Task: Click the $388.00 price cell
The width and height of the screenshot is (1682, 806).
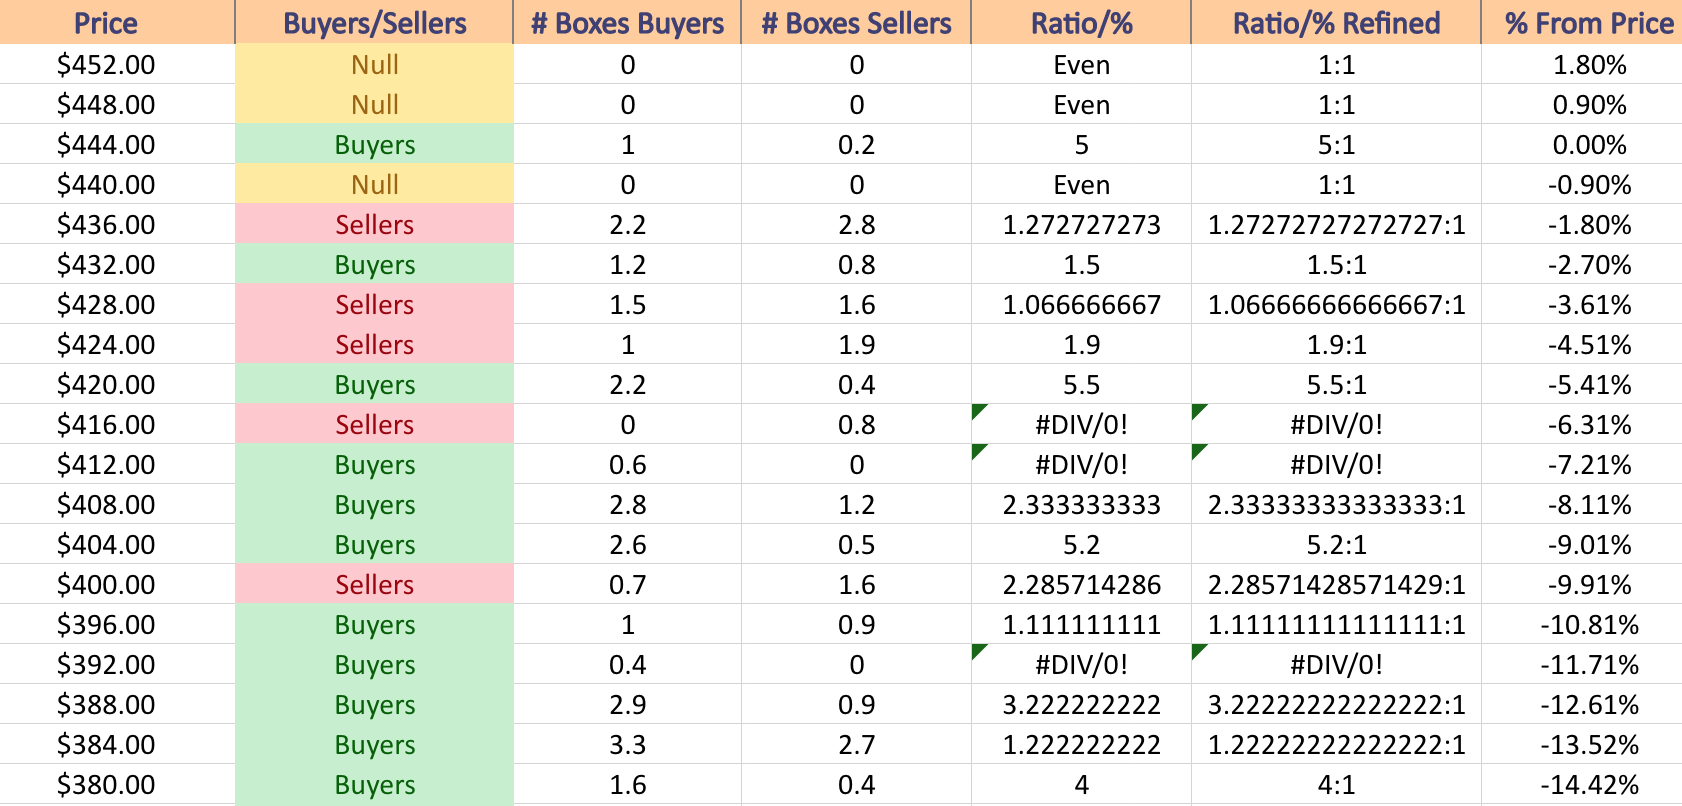Action: (117, 705)
